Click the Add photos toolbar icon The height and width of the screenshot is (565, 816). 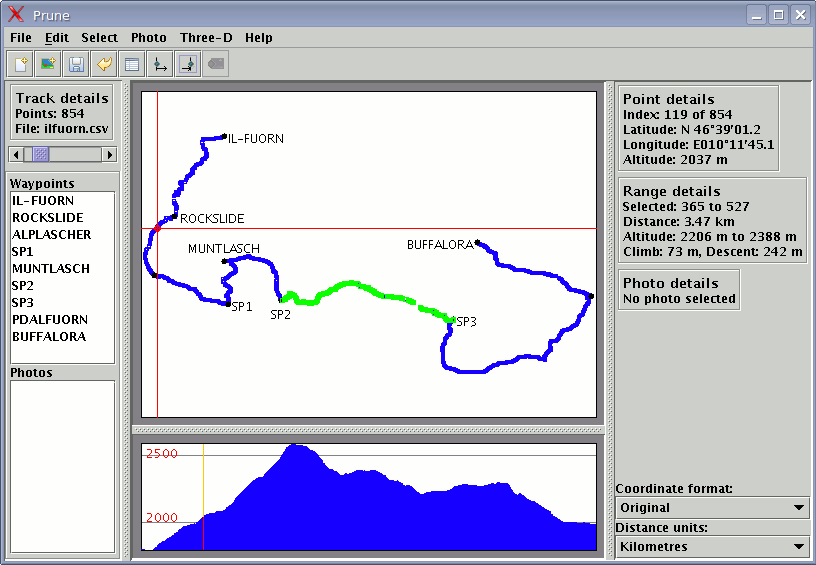(x=47, y=65)
